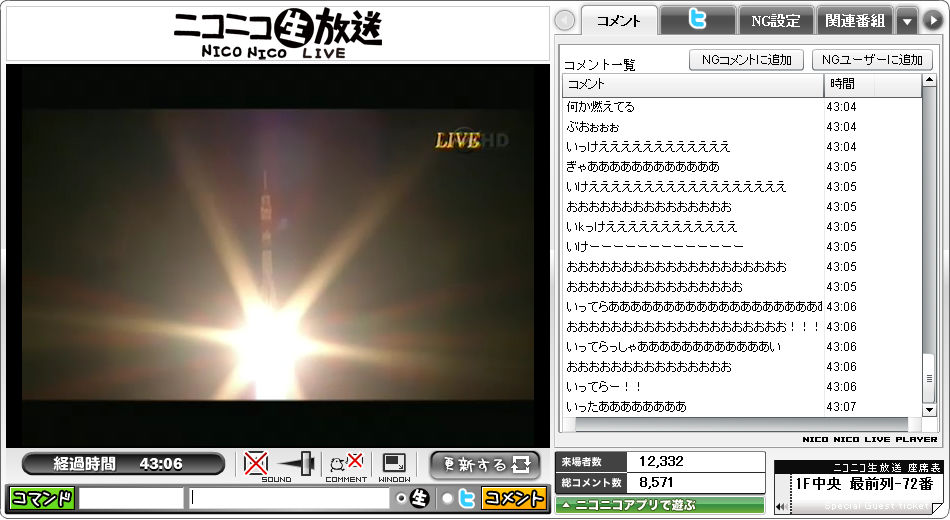Screen dimensions: 950x520
Task: Click the 更新する refresh button
Action: tap(485, 465)
